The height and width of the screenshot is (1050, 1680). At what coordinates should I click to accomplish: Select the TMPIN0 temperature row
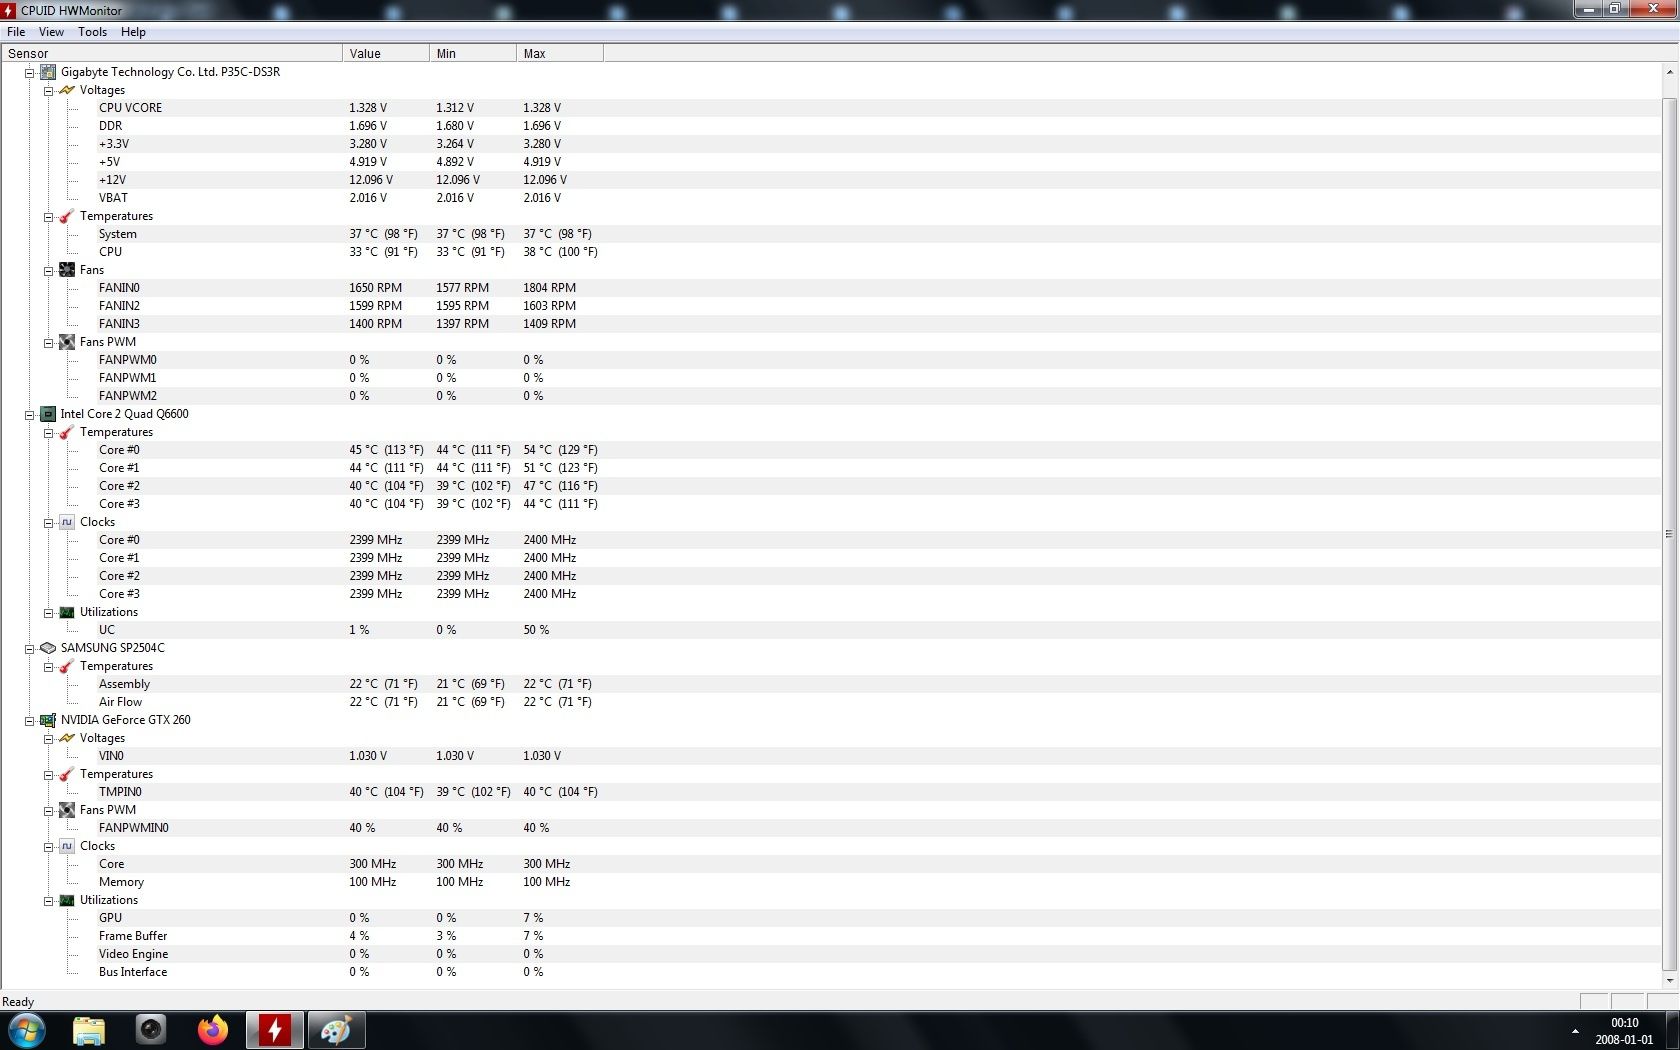[830, 792]
